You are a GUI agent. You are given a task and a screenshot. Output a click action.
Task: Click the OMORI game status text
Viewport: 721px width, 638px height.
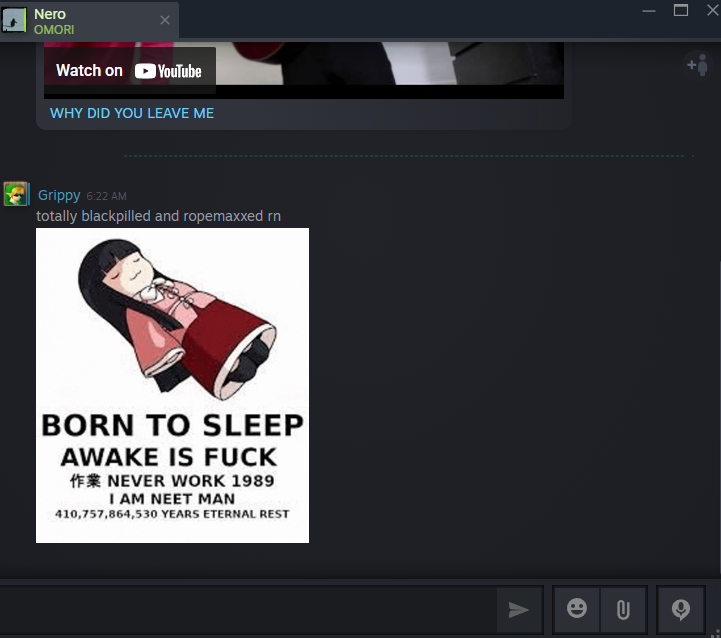(x=54, y=30)
